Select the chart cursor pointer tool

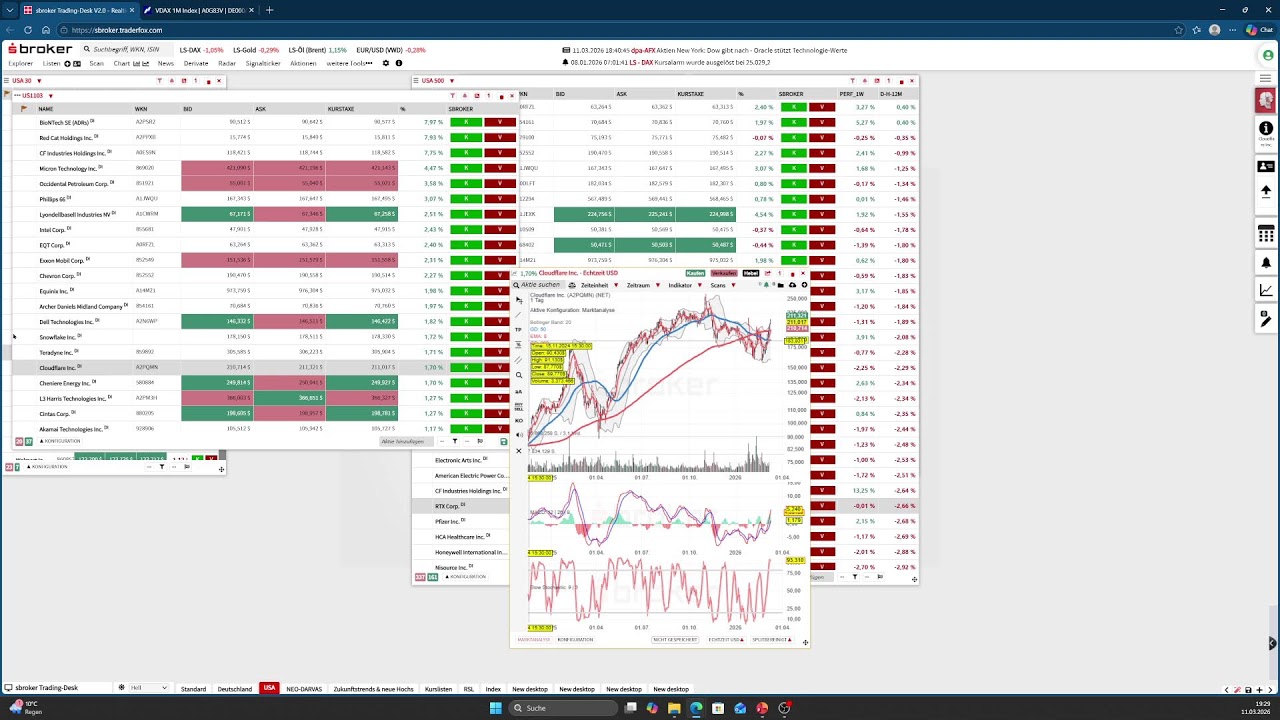tap(518, 300)
